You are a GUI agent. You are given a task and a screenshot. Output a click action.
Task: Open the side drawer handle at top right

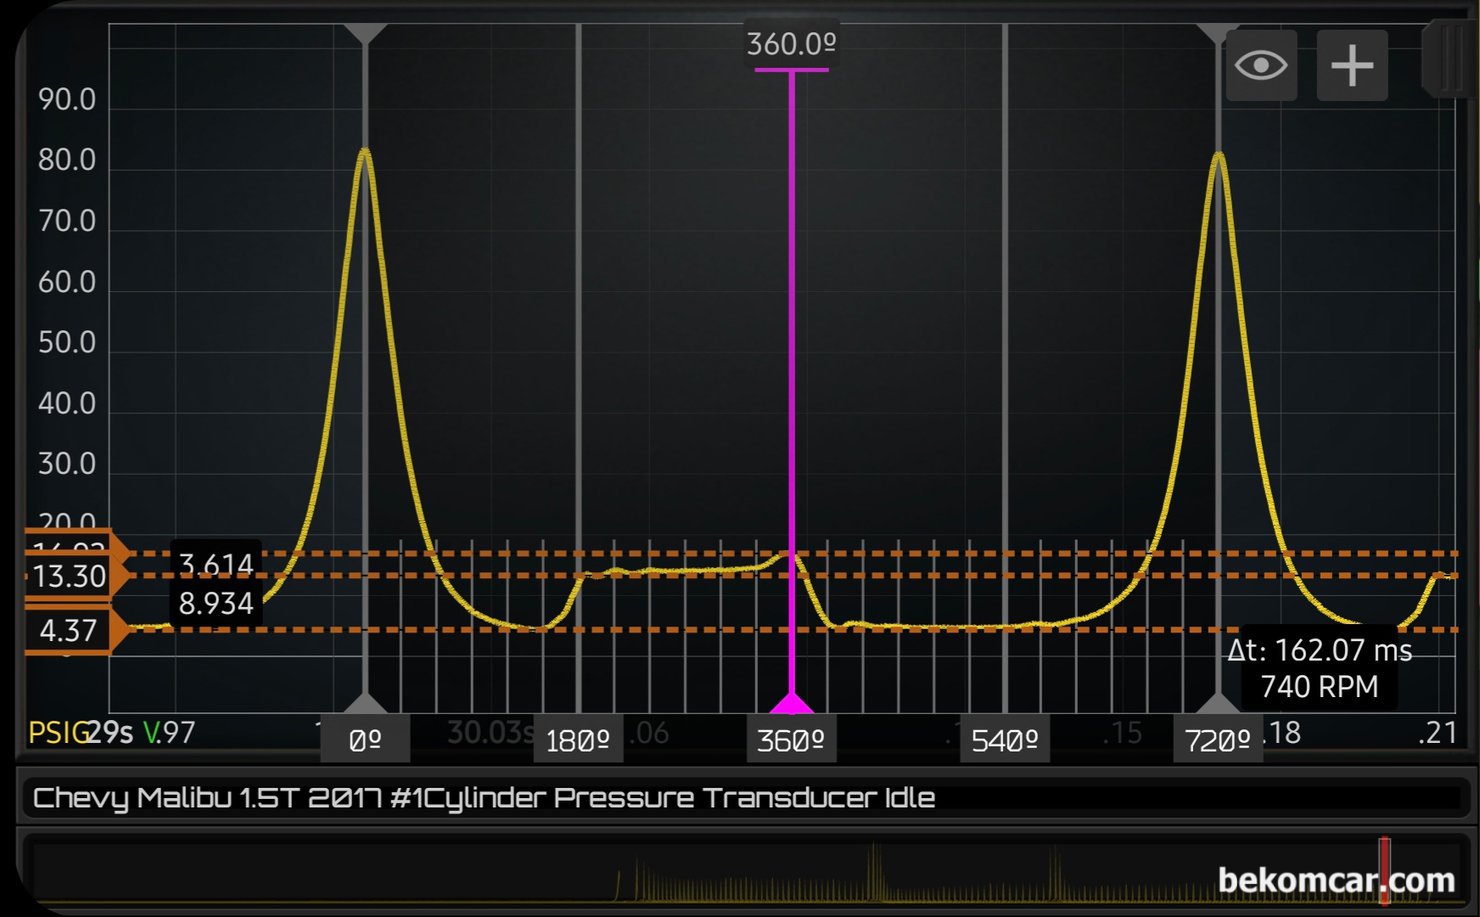coord(1446,60)
